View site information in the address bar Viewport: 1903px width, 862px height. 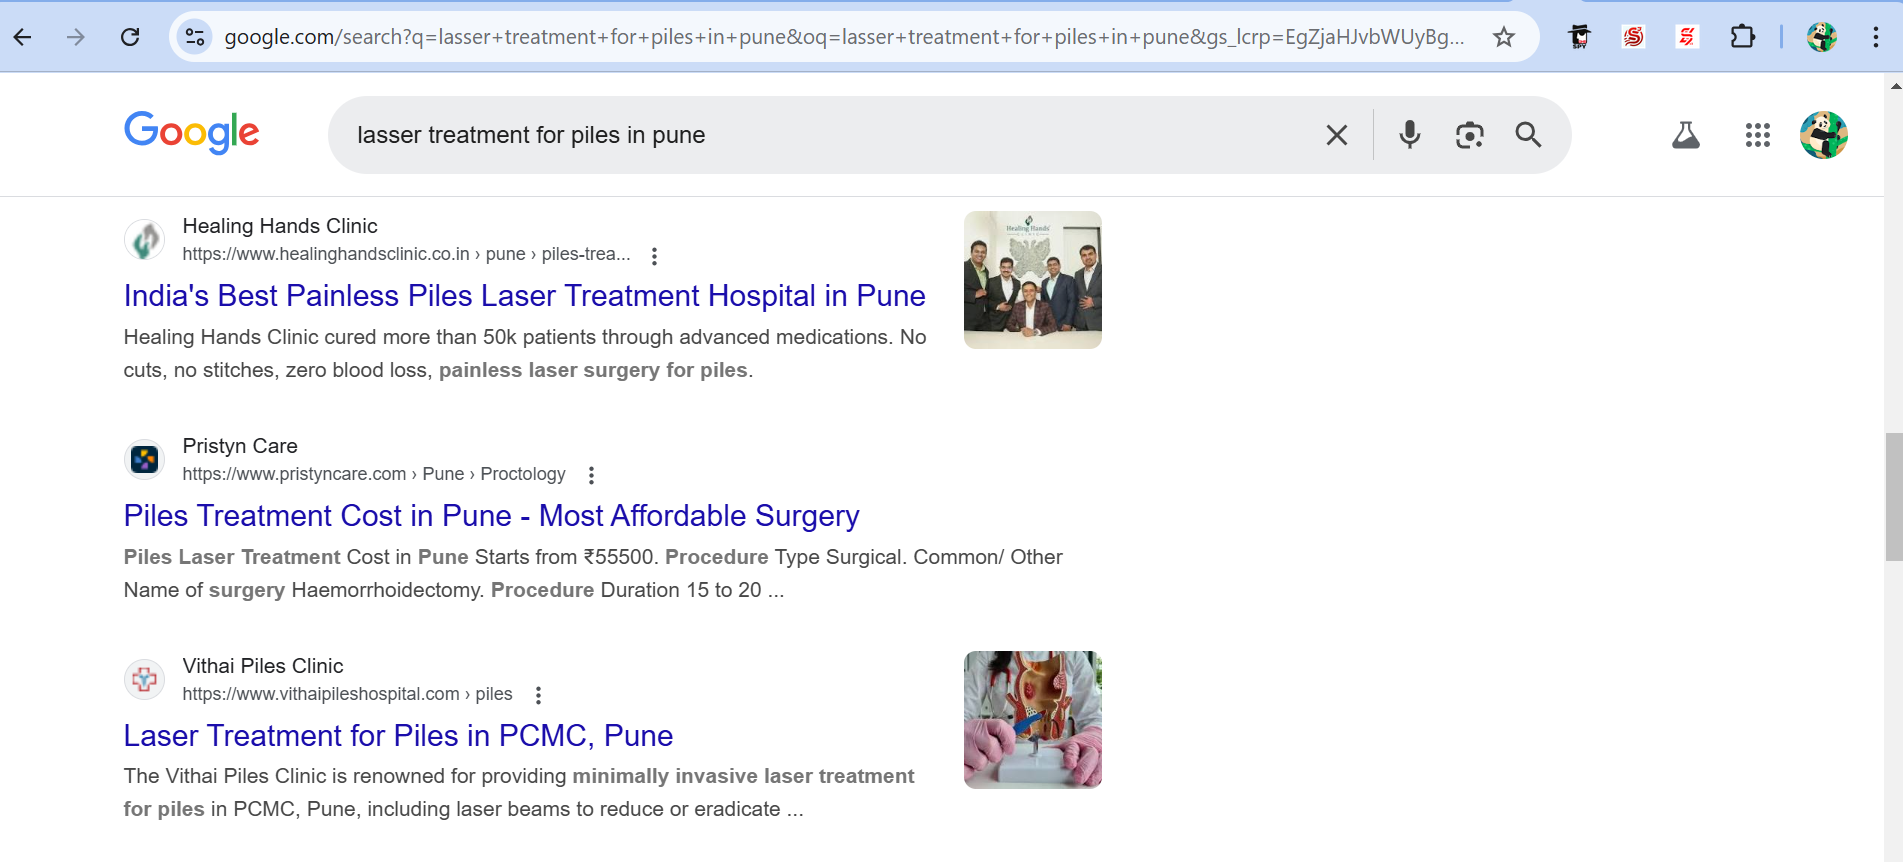[195, 37]
